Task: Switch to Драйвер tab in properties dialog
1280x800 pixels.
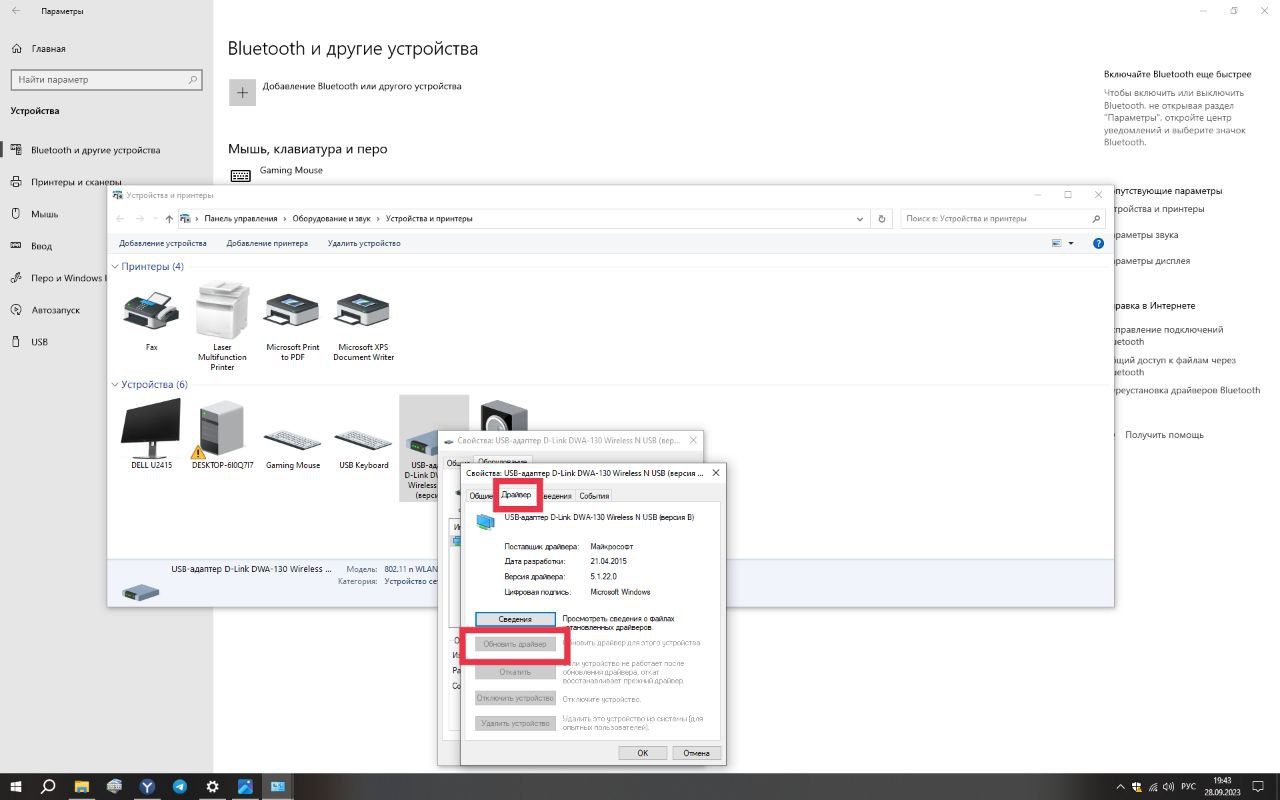Action: pos(517,495)
